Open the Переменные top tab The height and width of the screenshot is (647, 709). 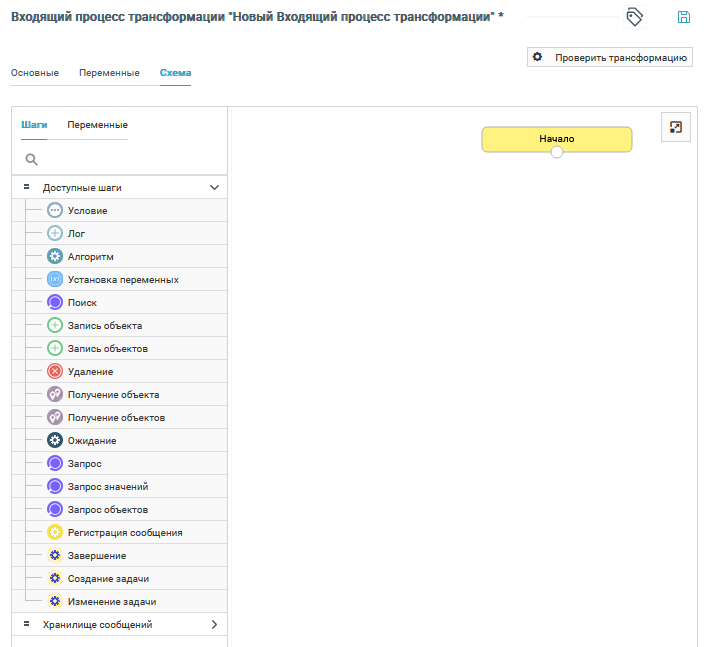[109, 73]
